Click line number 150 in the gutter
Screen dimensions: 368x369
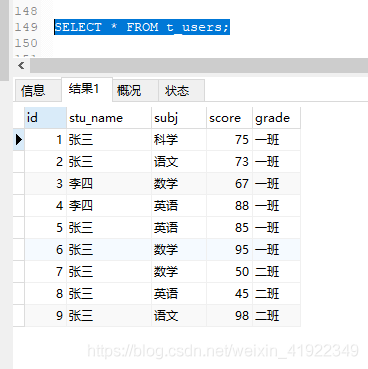point(26,43)
